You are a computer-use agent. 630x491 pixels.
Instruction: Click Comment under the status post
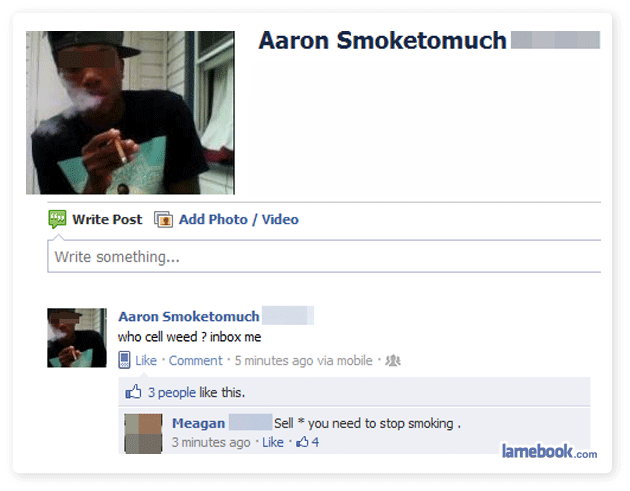tap(195, 361)
